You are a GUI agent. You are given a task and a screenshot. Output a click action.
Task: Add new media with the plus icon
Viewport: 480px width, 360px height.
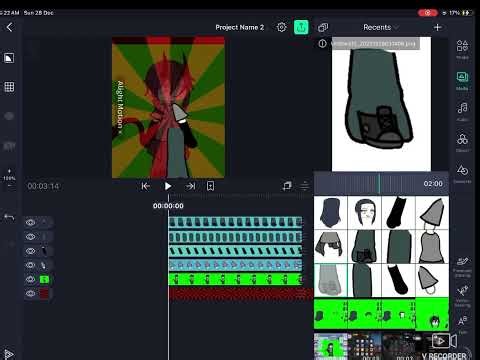[438, 27]
